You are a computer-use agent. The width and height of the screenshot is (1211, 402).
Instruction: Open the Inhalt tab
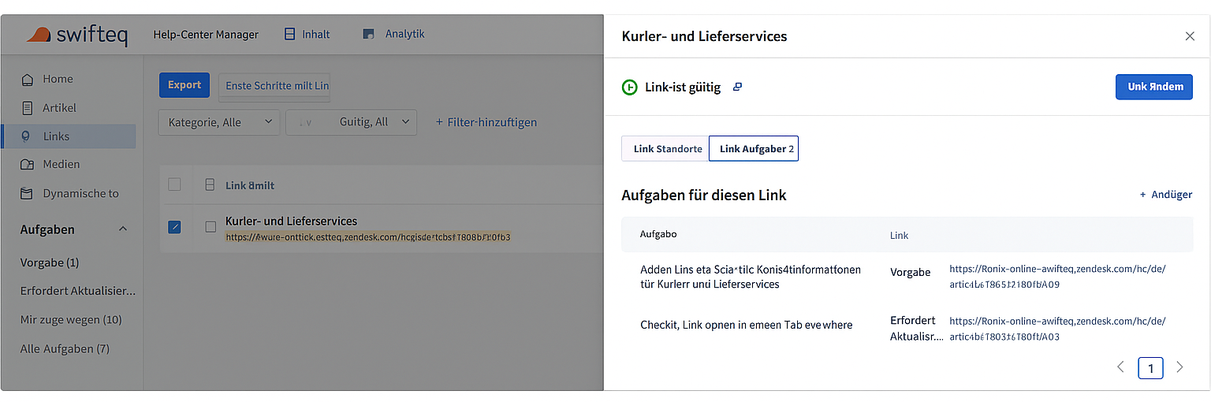[308, 34]
